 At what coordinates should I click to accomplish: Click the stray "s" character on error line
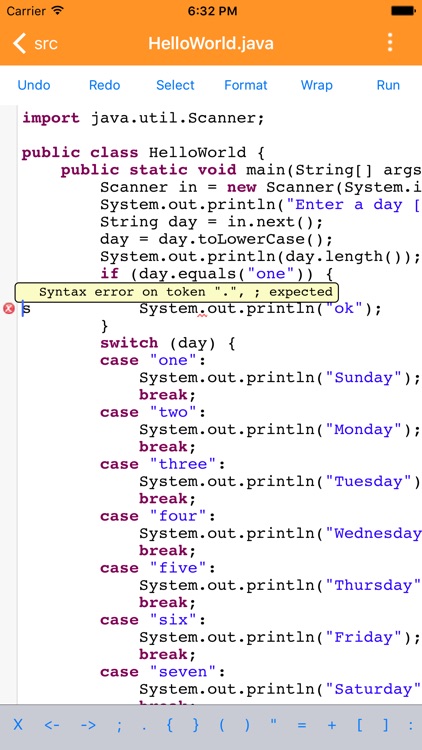point(27,309)
